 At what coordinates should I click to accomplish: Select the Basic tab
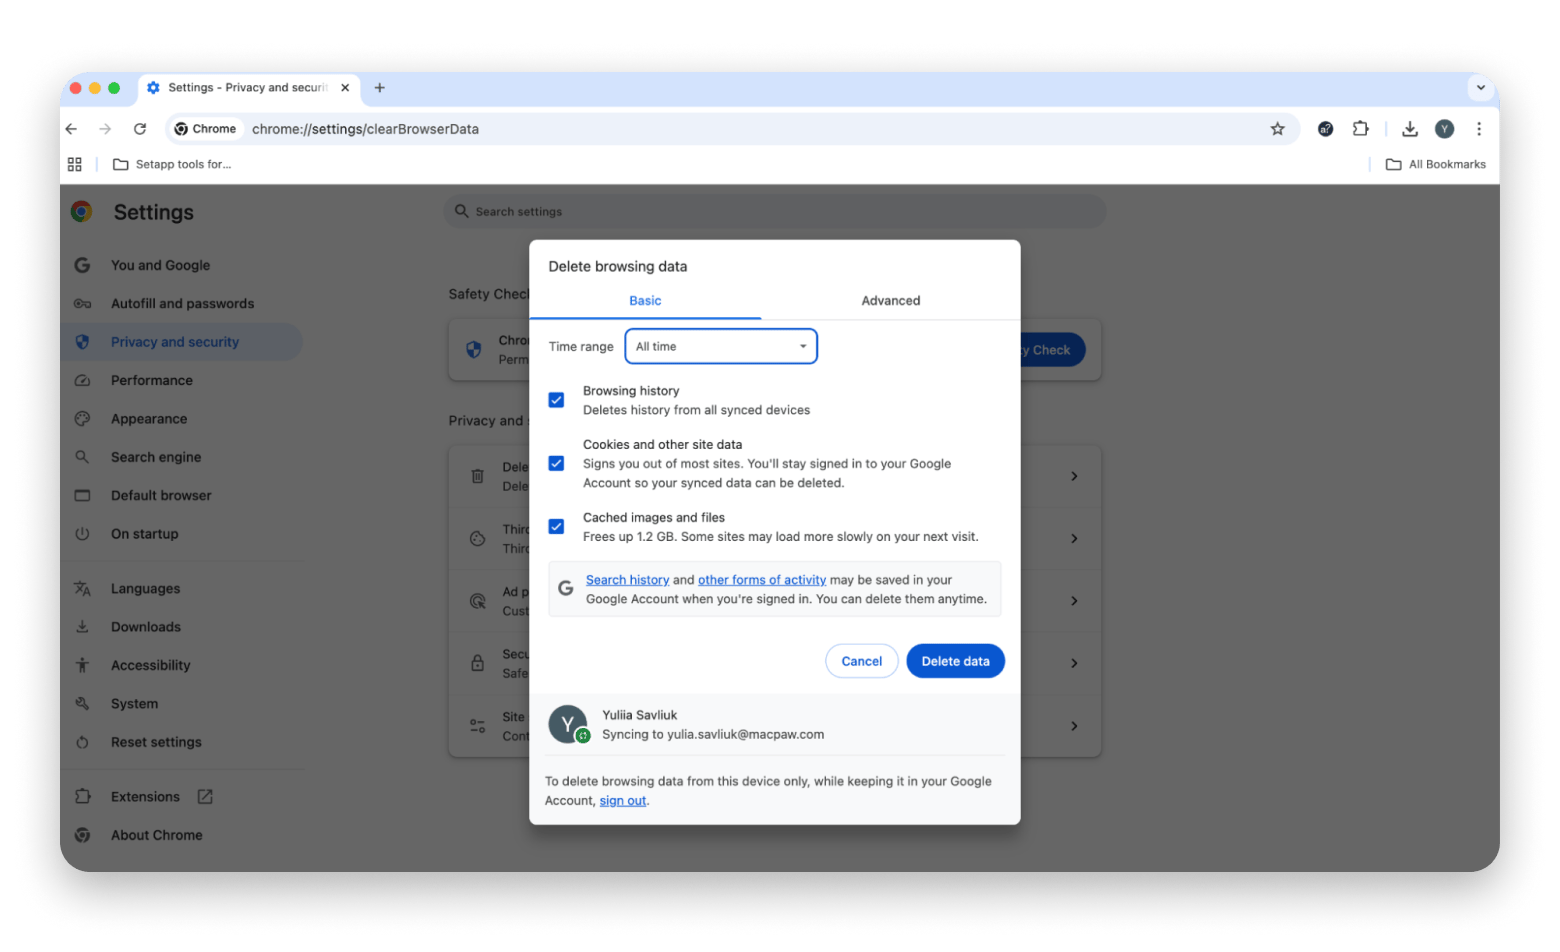tap(645, 300)
